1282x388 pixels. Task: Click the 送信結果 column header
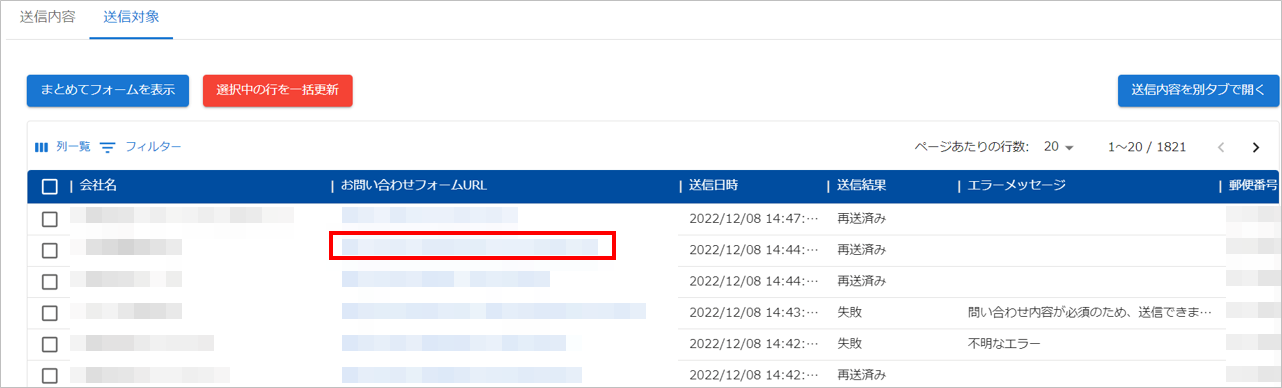[861, 186]
